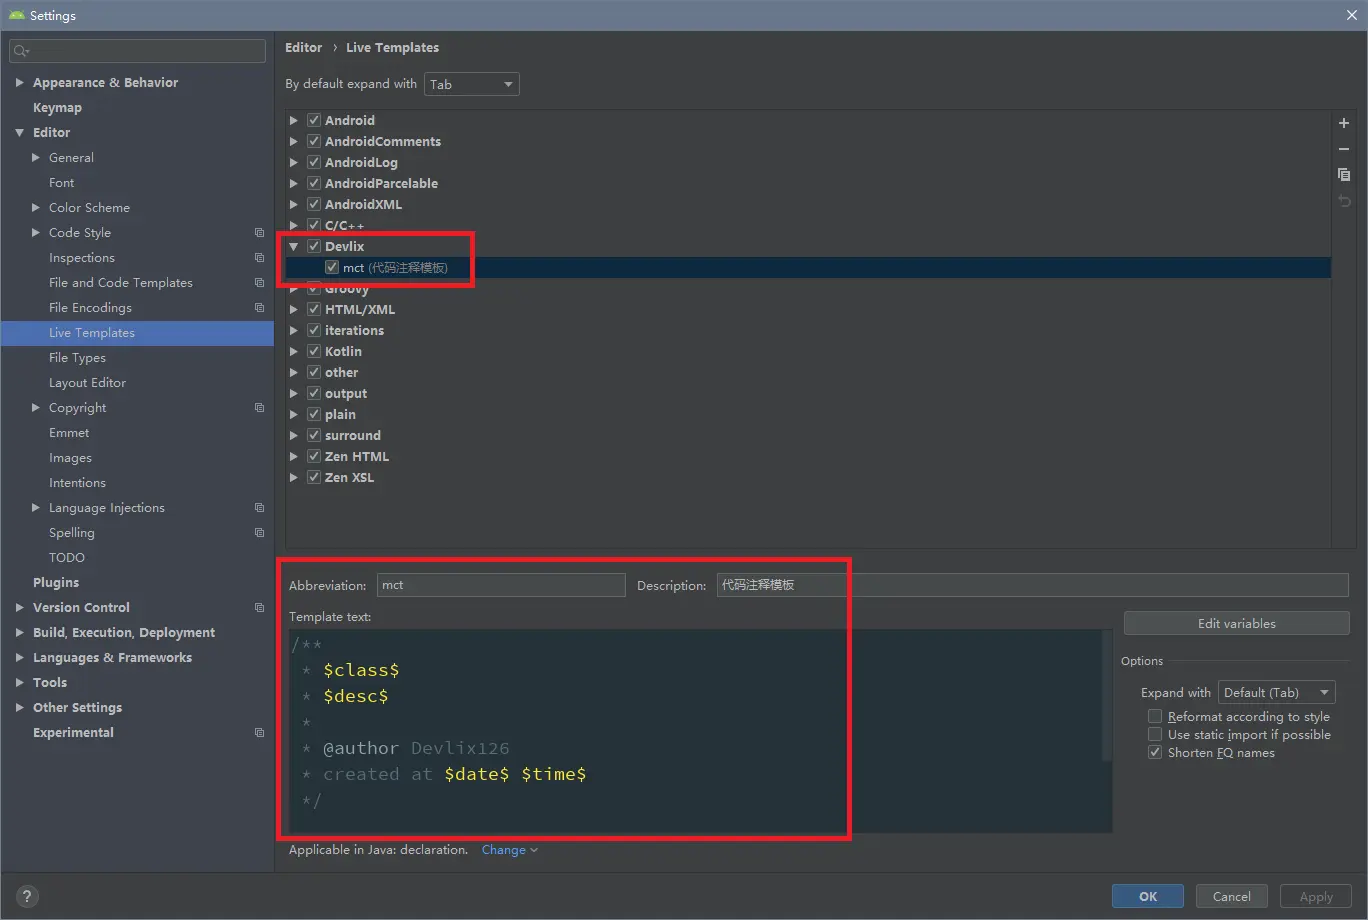This screenshot has height=920, width=1368.
Task: Click the Apply button
Action: (x=1316, y=896)
